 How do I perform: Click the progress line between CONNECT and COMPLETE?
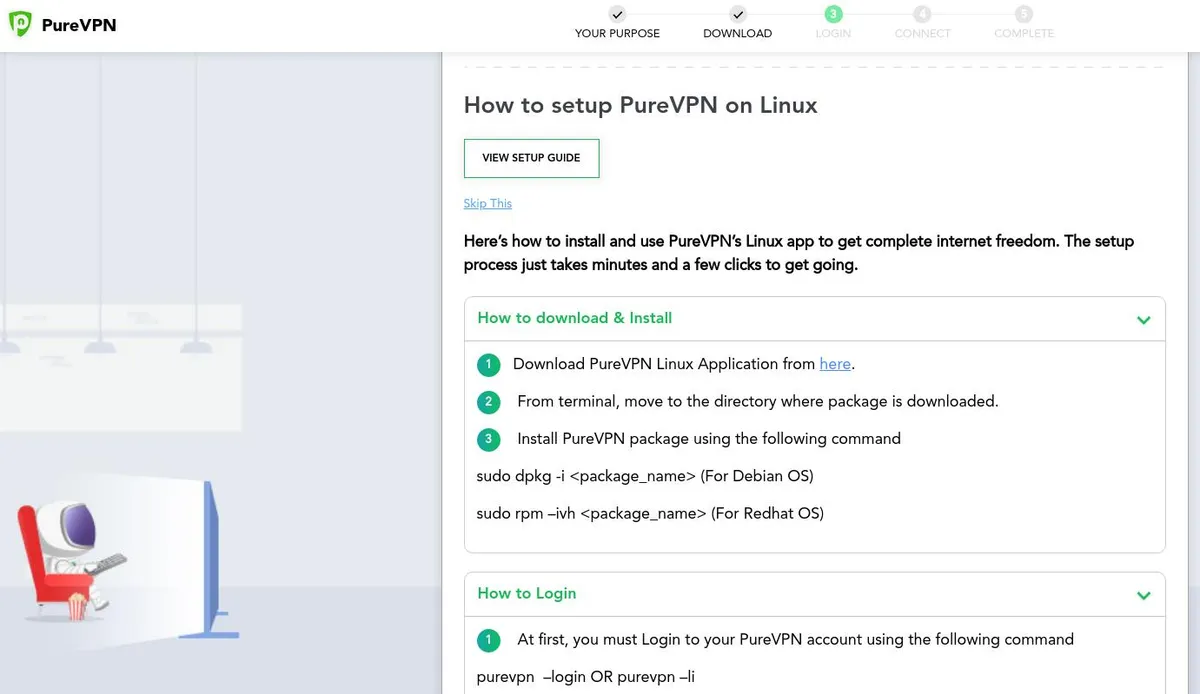pyautogui.click(x=972, y=14)
